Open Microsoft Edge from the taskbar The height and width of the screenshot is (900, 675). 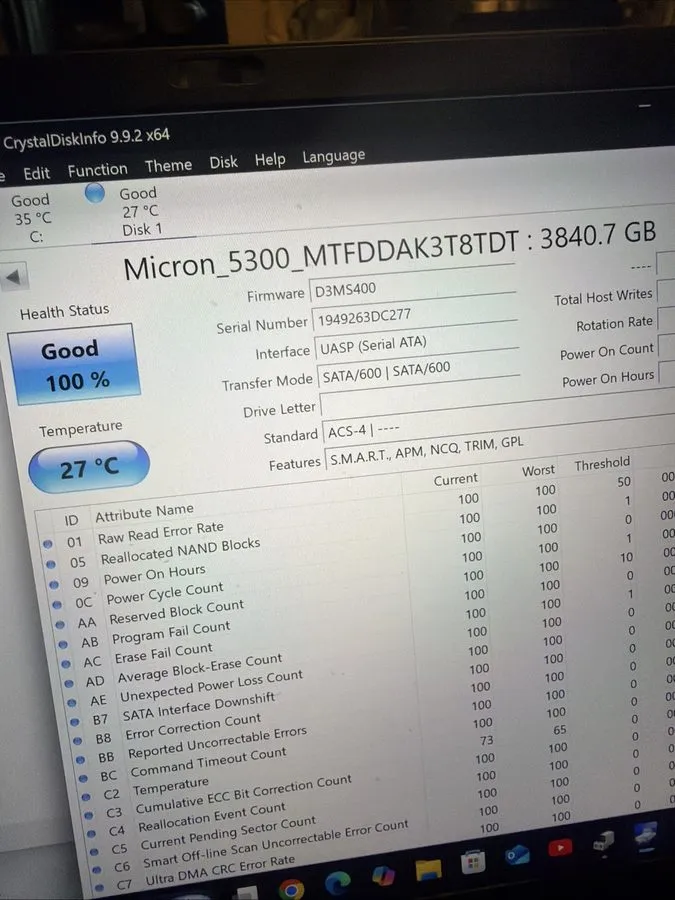tap(338, 882)
